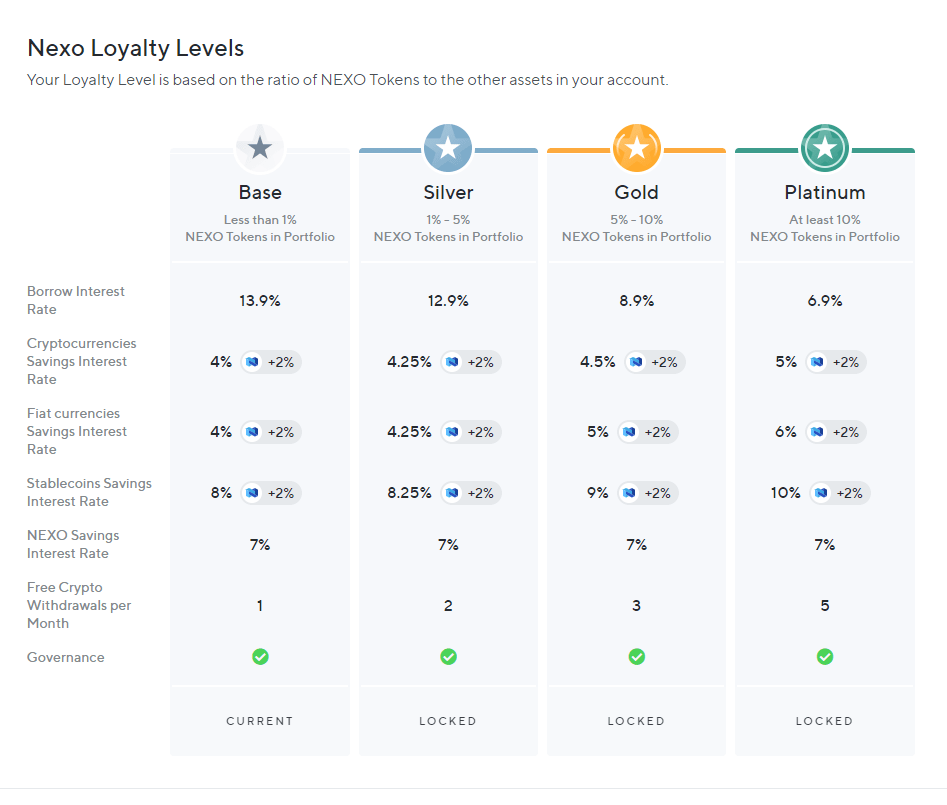
Task: Click the CURRENT status under Base
Action: pyautogui.click(x=260, y=721)
